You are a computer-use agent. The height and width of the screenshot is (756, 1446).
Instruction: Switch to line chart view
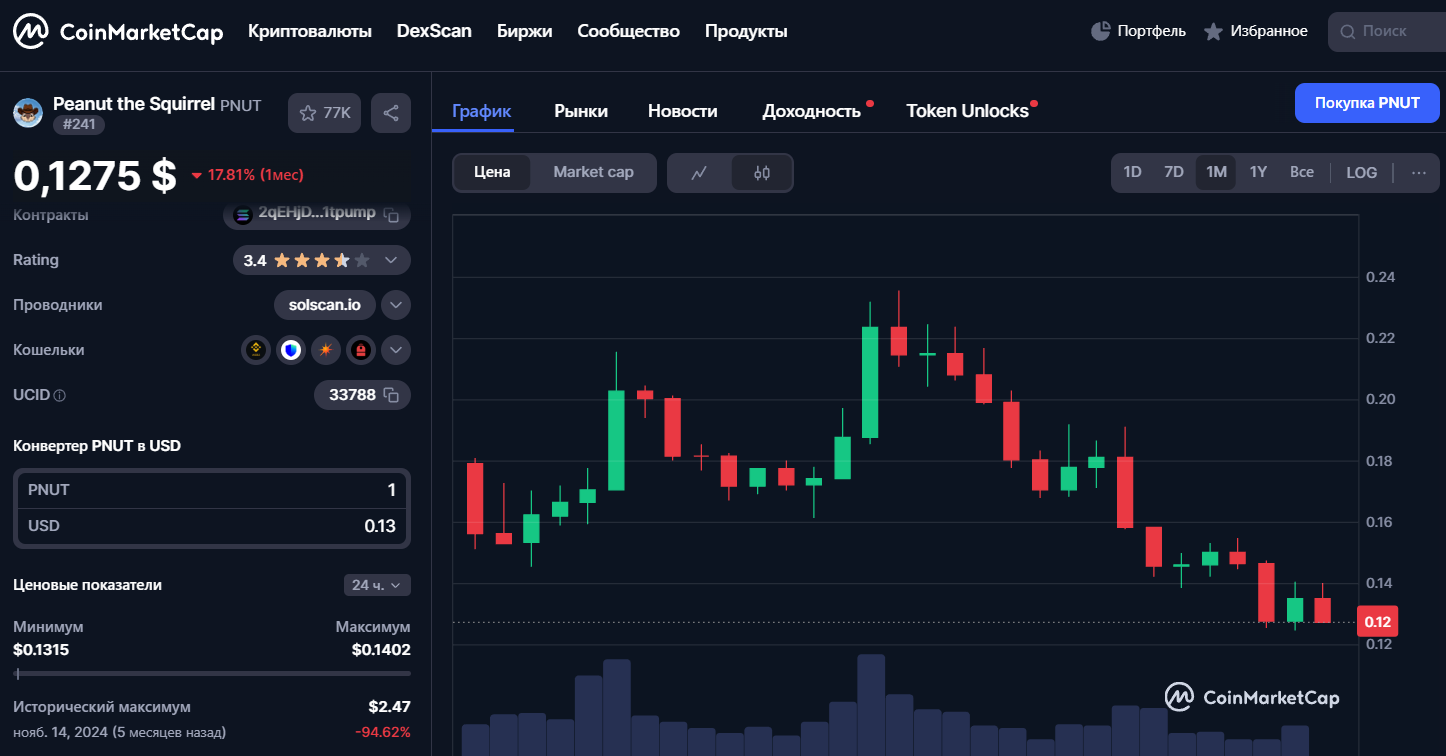tap(699, 173)
